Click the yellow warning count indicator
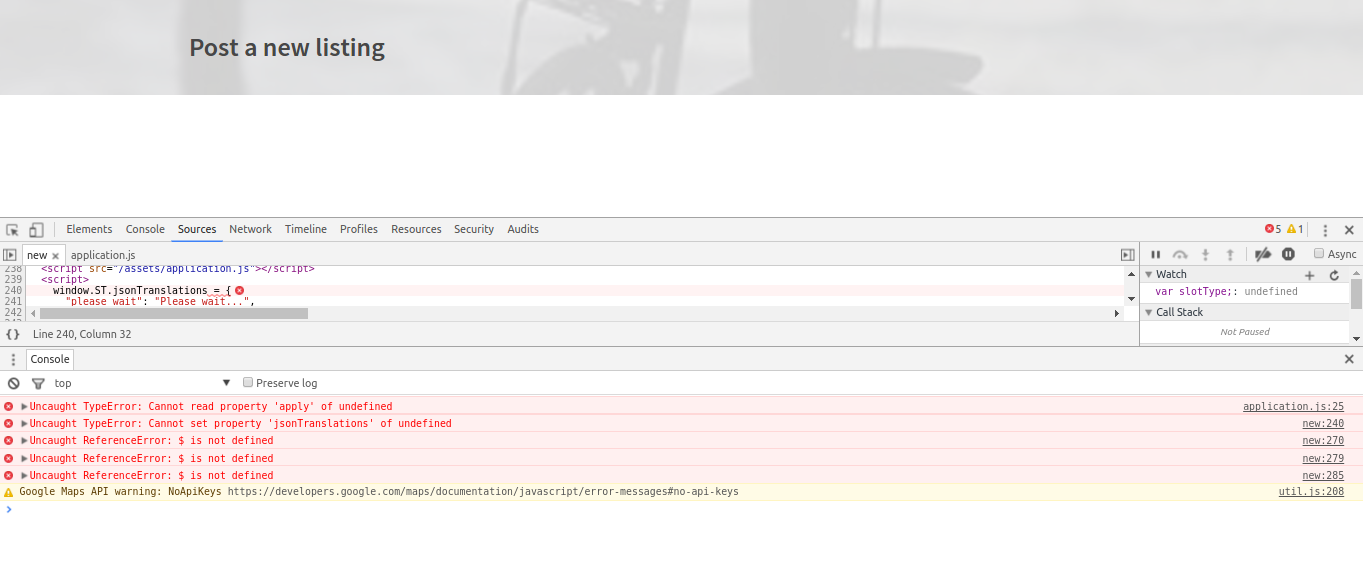Viewport: 1363px width, 565px height. 1295,229
